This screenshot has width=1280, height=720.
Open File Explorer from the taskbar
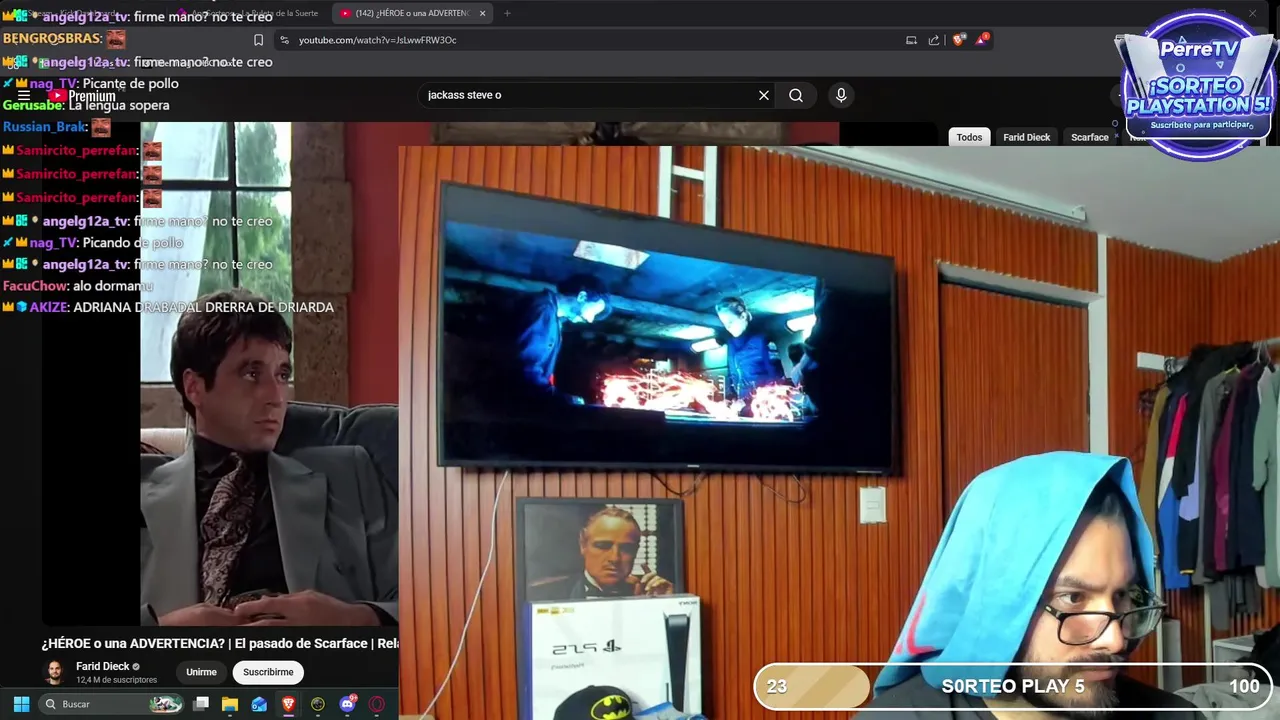tap(230, 704)
